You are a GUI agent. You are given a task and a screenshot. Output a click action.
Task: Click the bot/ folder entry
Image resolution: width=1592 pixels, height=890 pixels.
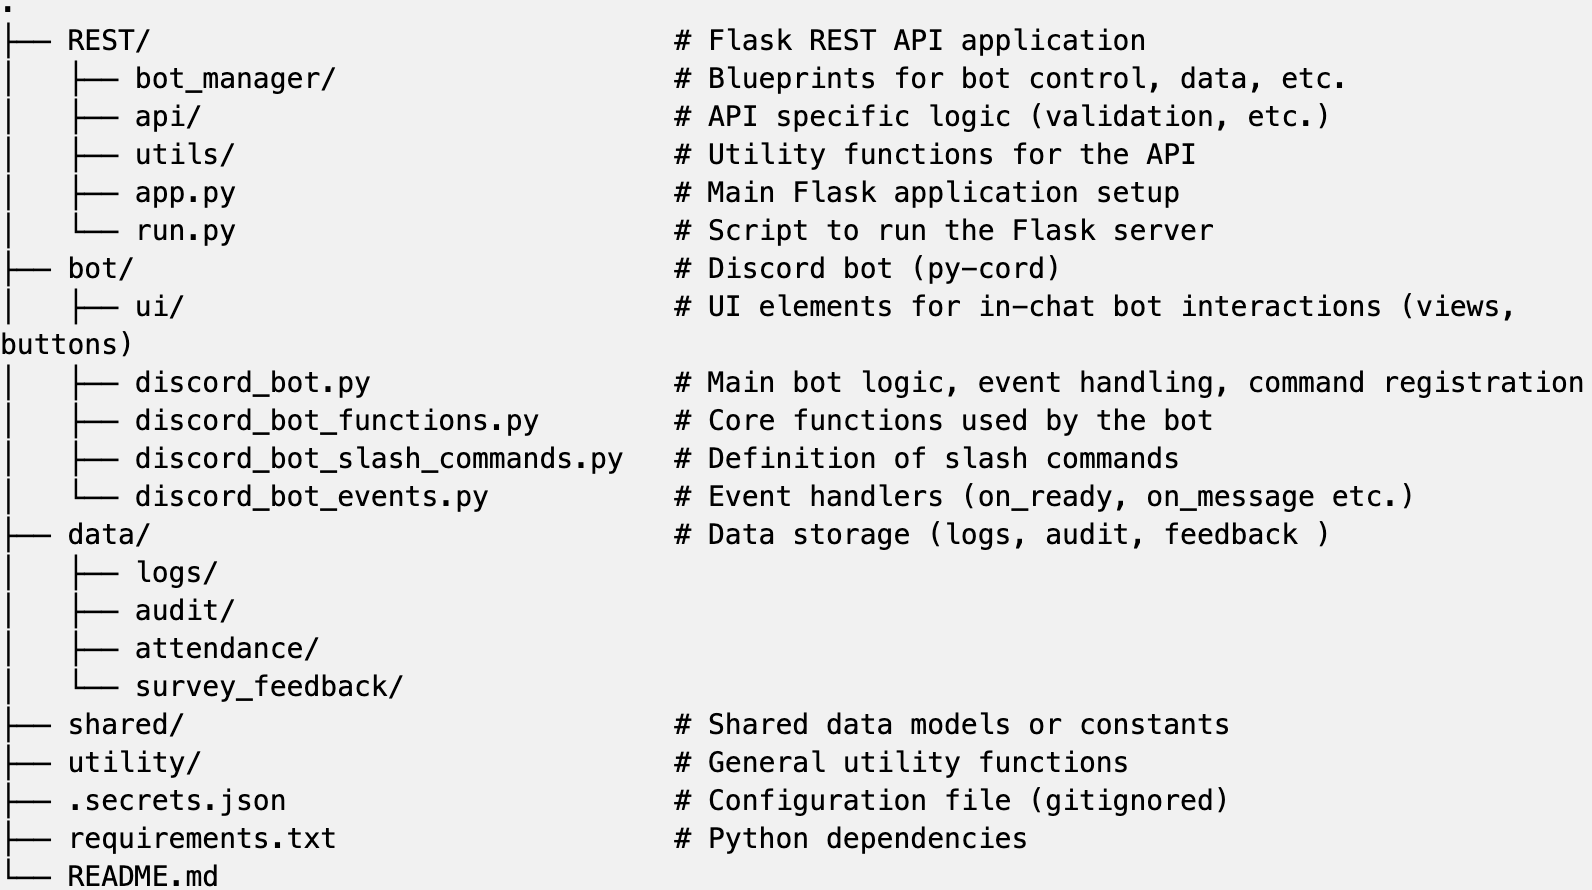tap(100, 269)
